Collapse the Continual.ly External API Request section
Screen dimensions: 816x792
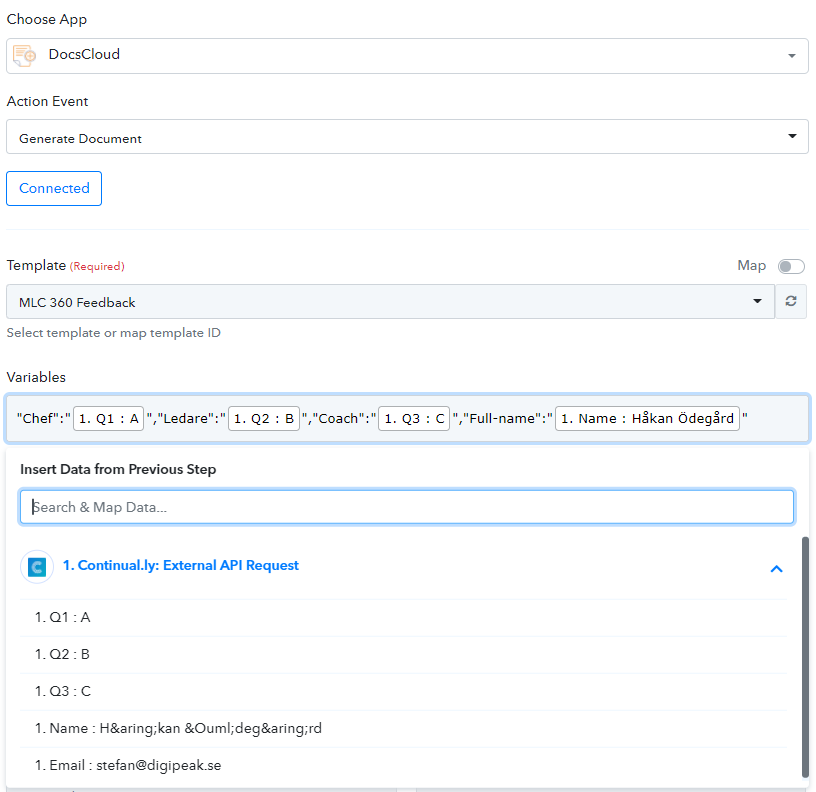[776, 568]
